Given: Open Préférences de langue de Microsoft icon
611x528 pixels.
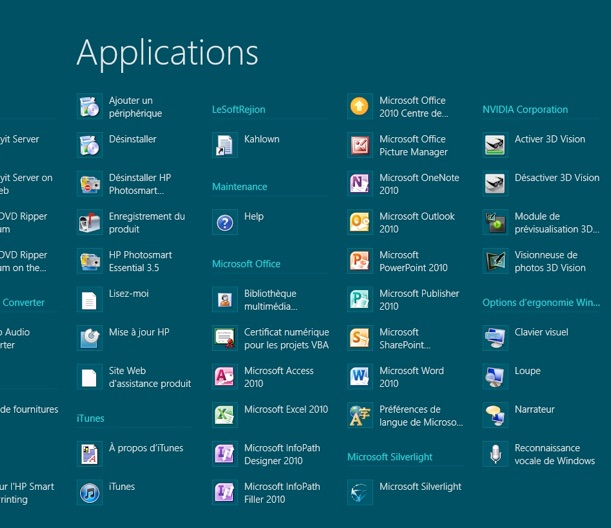Looking at the screenshot, I should click(360, 415).
